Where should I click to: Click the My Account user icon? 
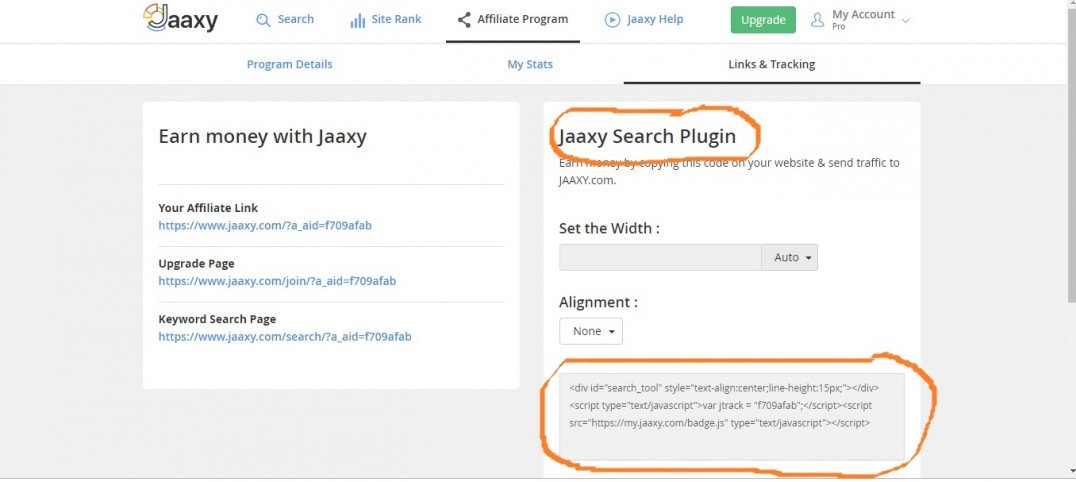[817, 20]
